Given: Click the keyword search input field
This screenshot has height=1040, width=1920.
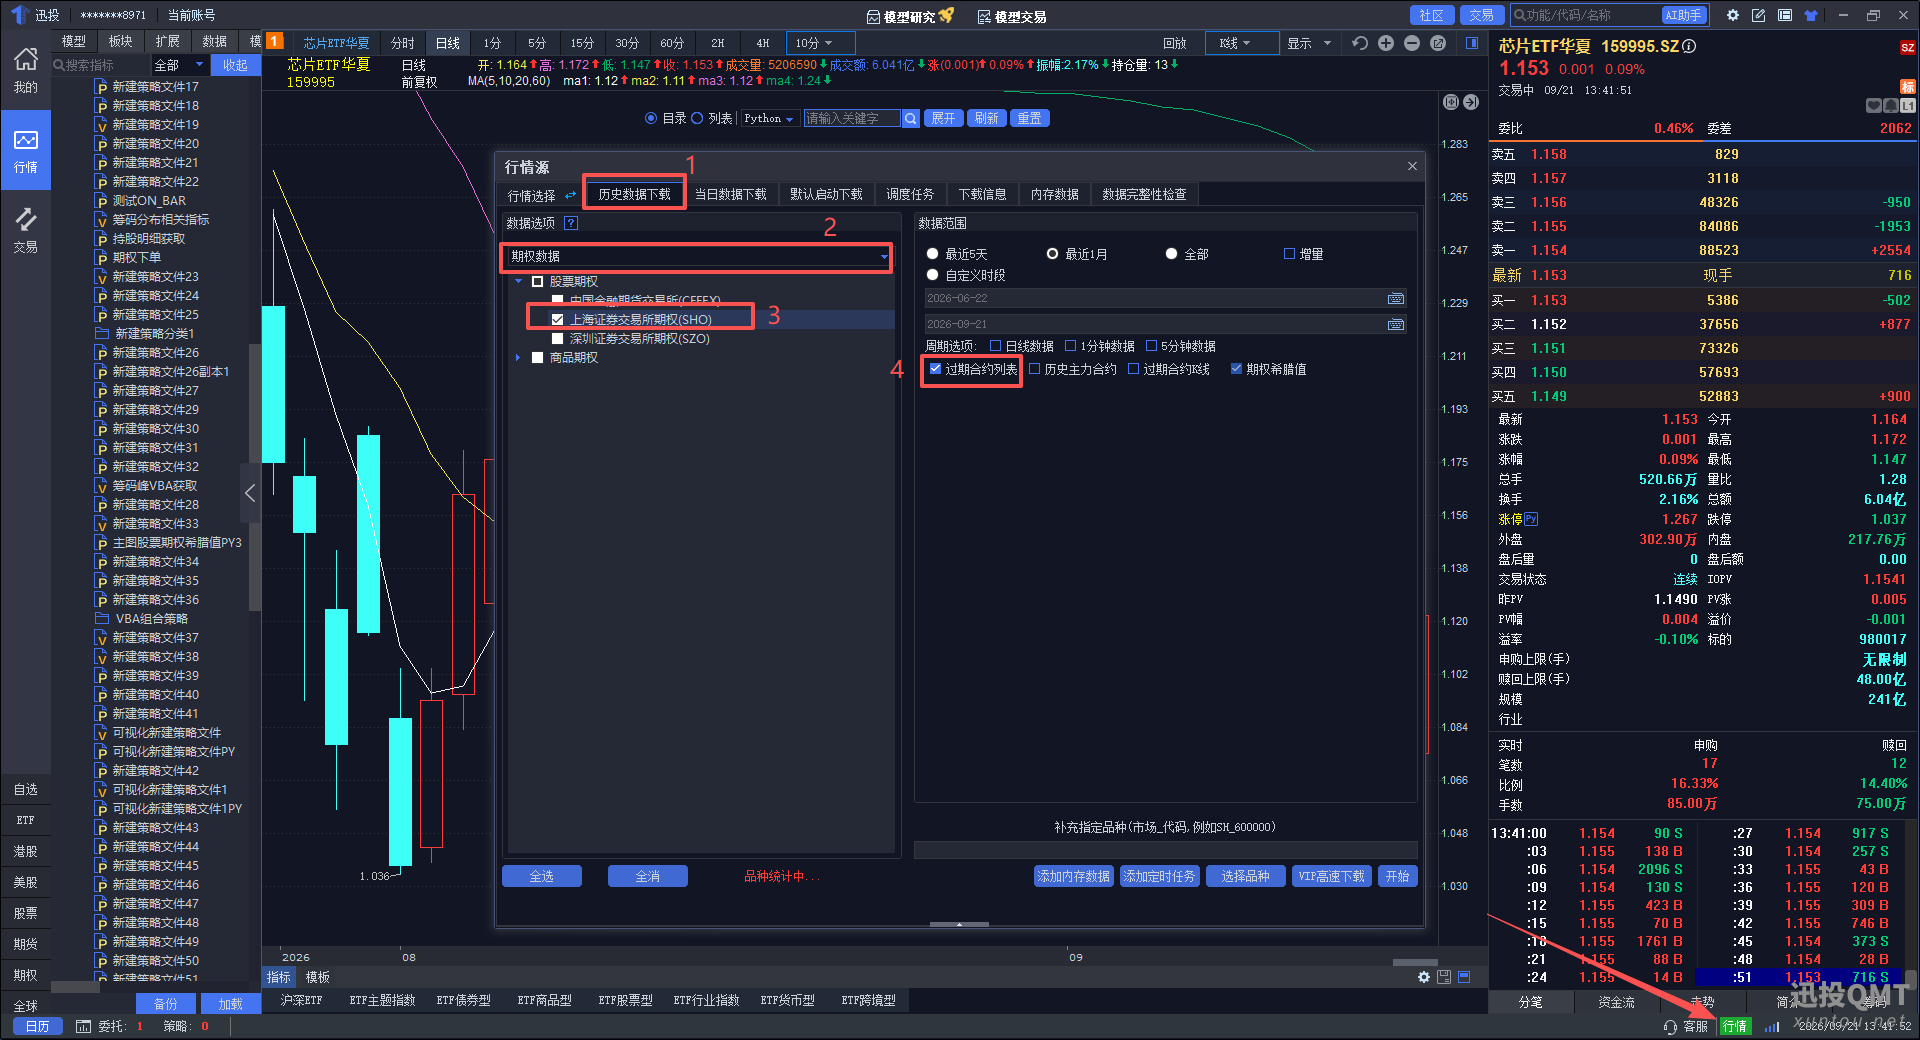Looking at the screenshot, I should (852, 118).
